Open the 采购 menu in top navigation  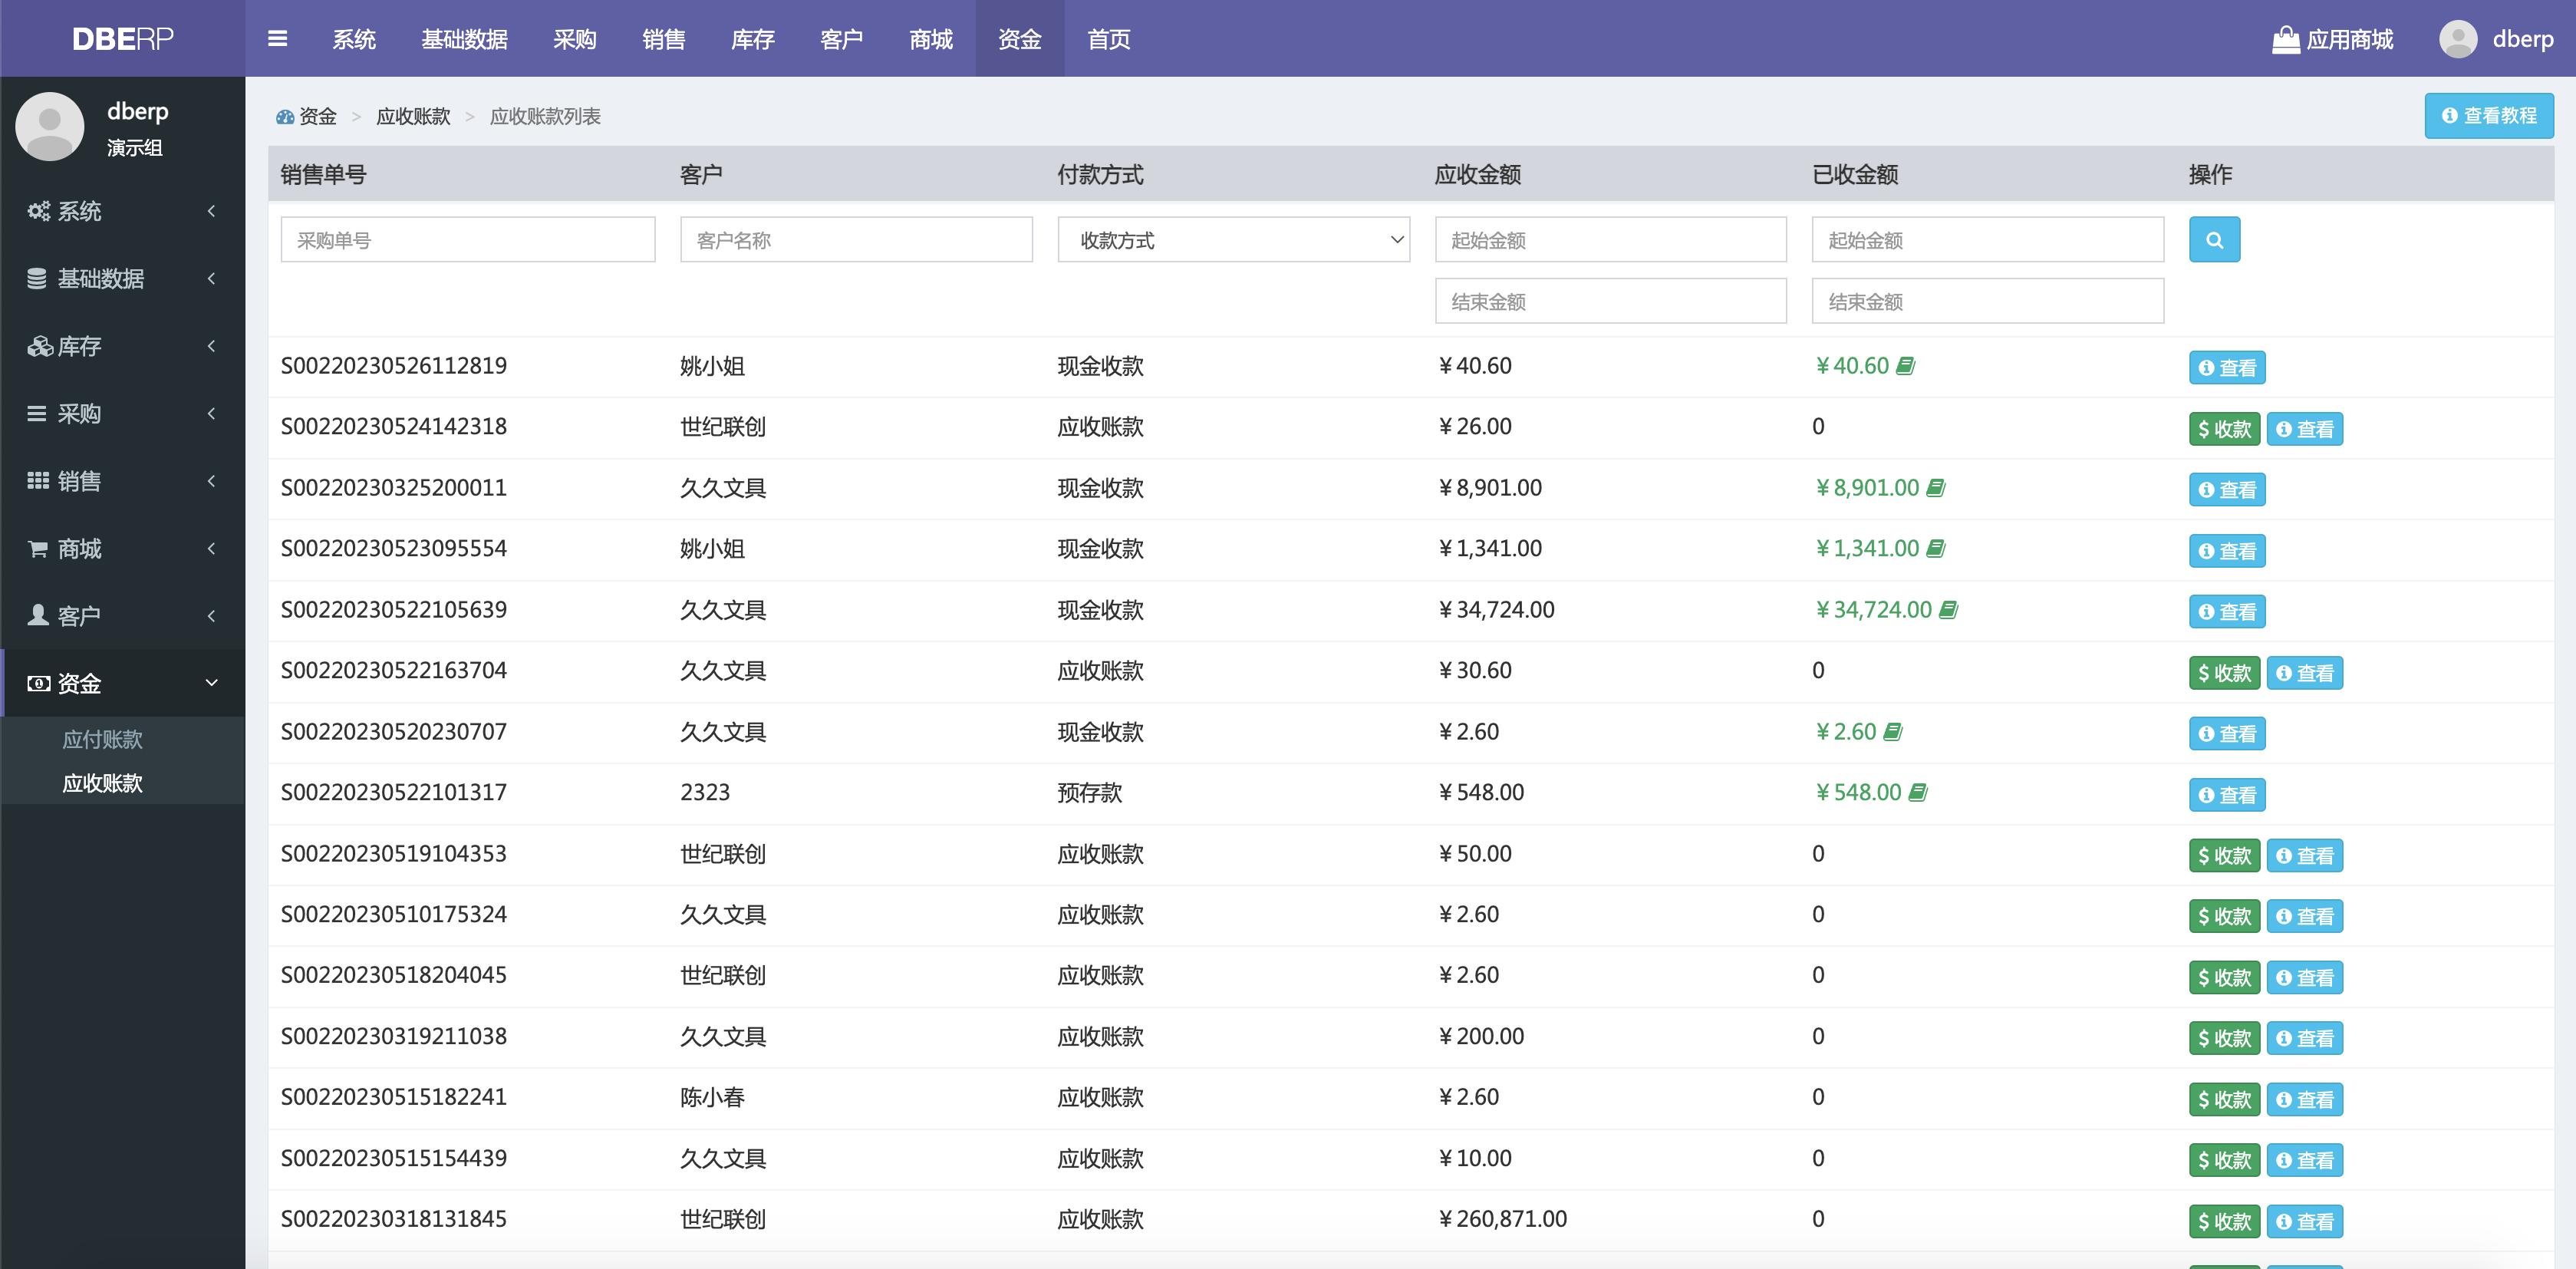point(574,40)
